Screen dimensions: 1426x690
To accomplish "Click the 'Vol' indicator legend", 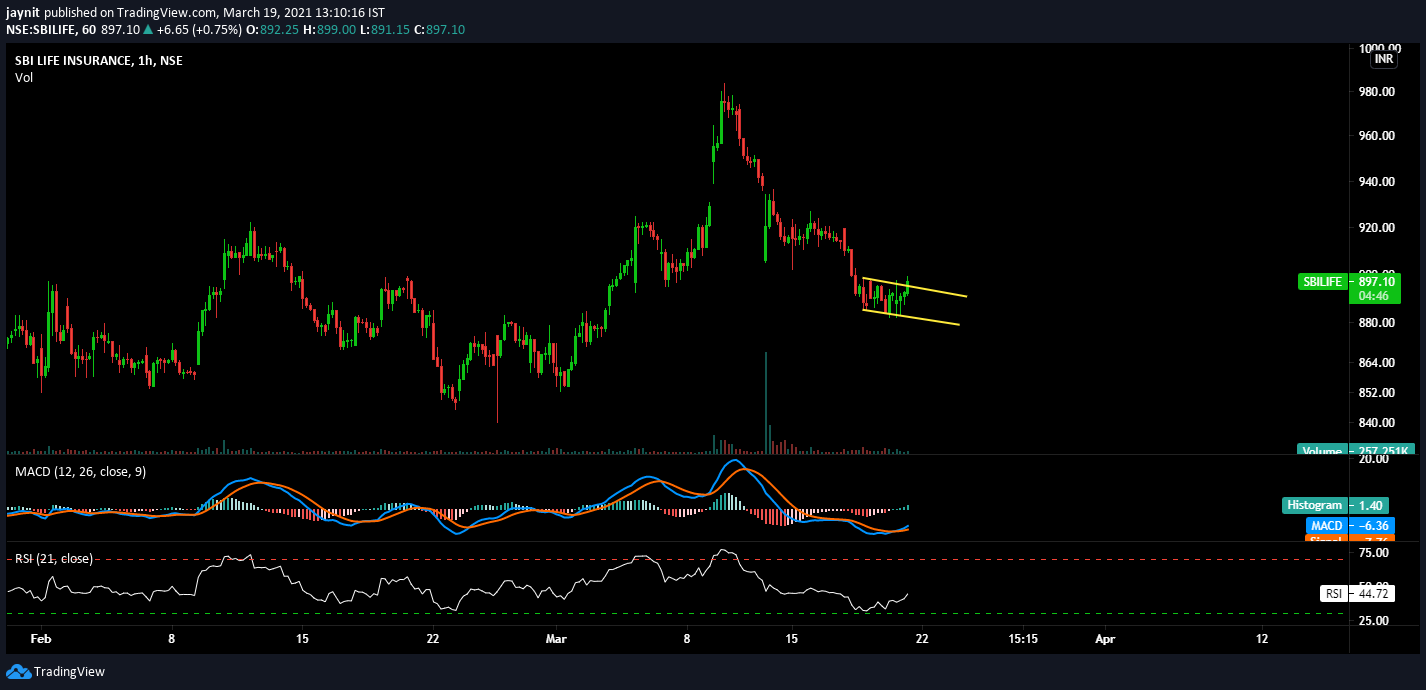I will coord(24,78).
